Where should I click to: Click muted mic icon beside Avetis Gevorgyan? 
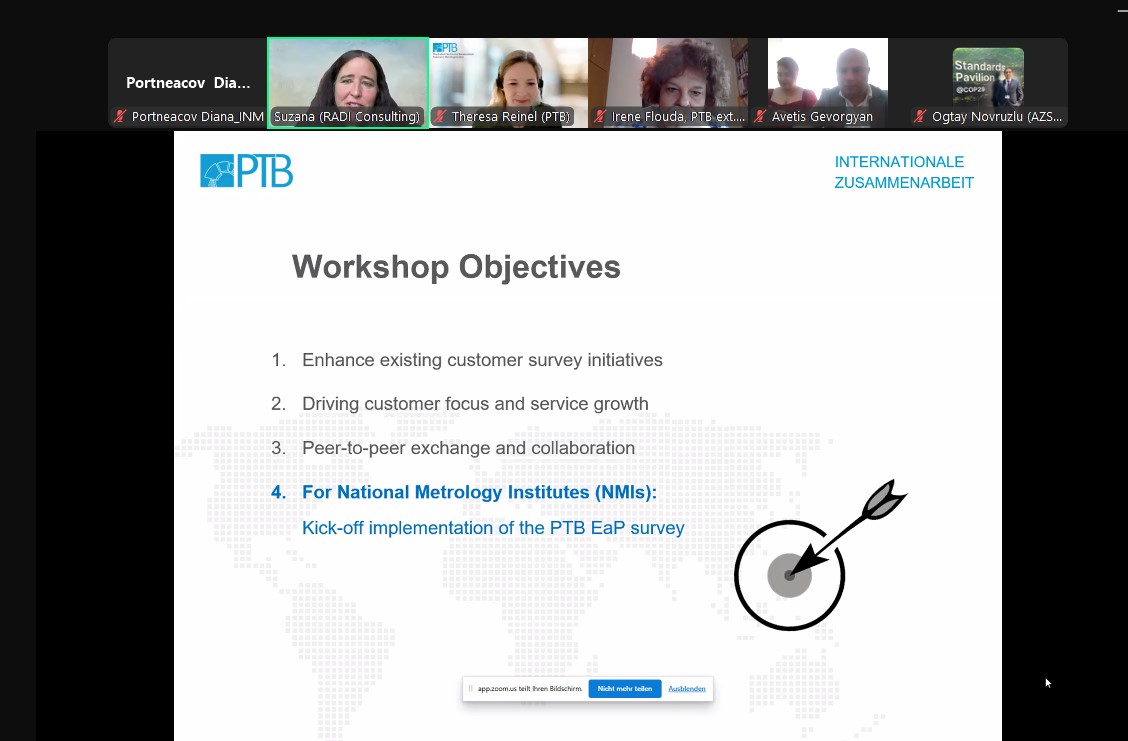(762, 117)
